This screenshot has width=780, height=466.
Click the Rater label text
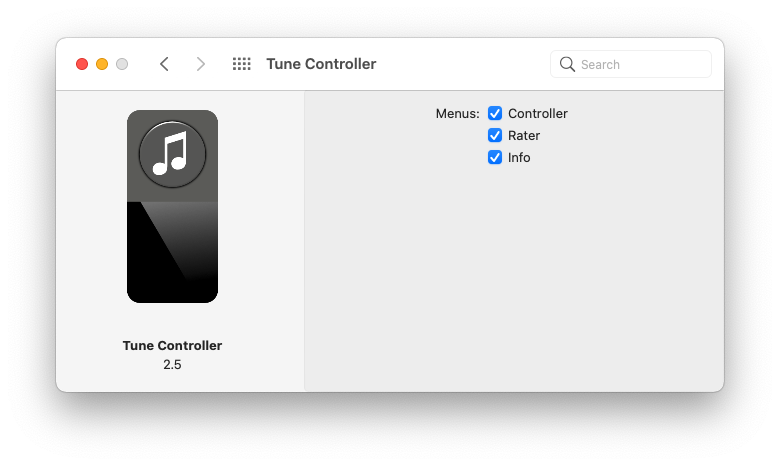pos(524,136)
